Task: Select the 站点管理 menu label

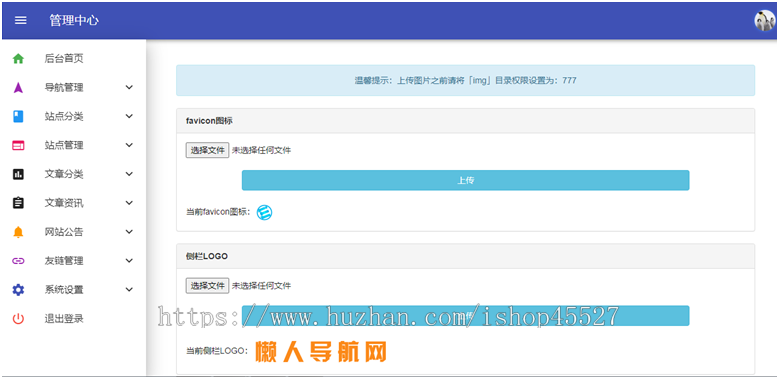Action: (x=64, y=146)
